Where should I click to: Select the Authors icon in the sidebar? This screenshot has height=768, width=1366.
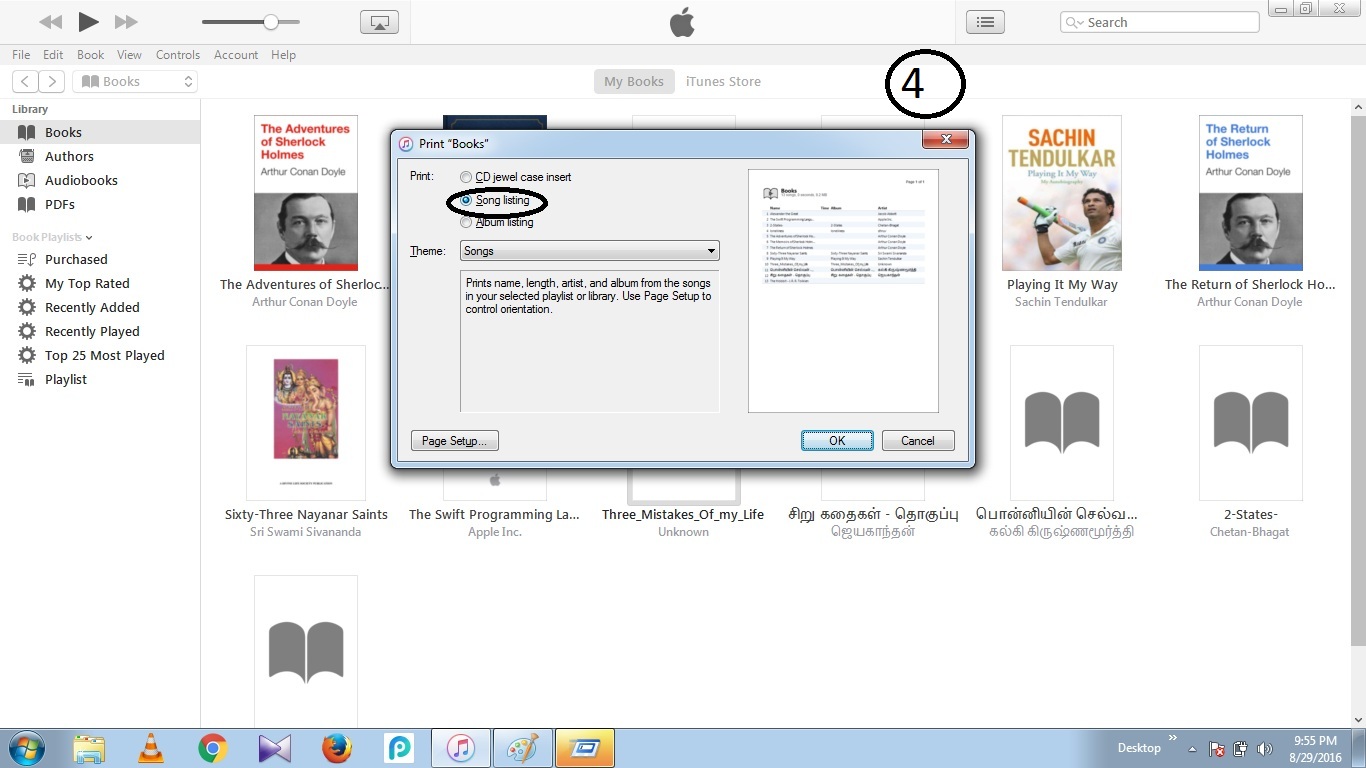27,156
